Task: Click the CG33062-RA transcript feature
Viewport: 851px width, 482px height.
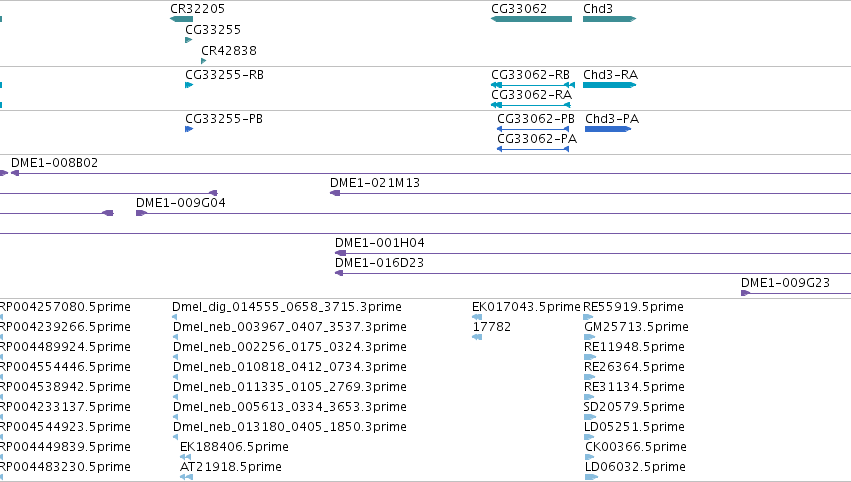Action: pyautogui.click(x=531, y=105)
